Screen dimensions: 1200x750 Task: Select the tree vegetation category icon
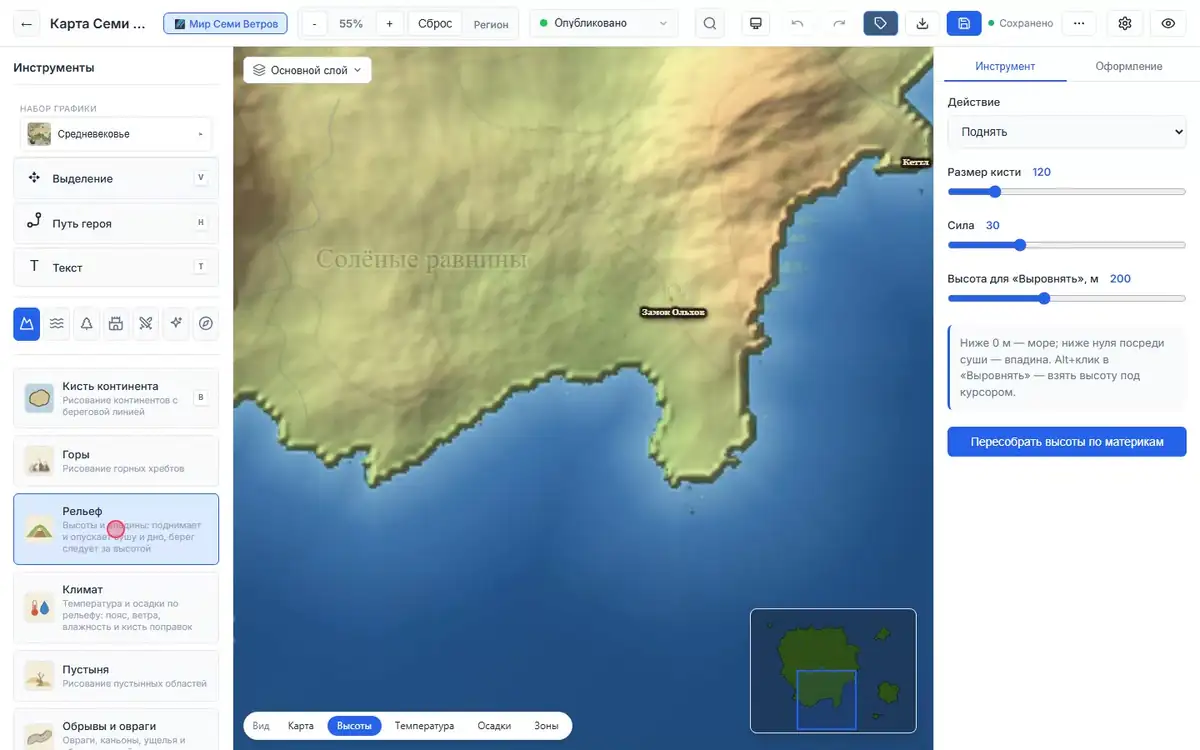pos(87,323)
